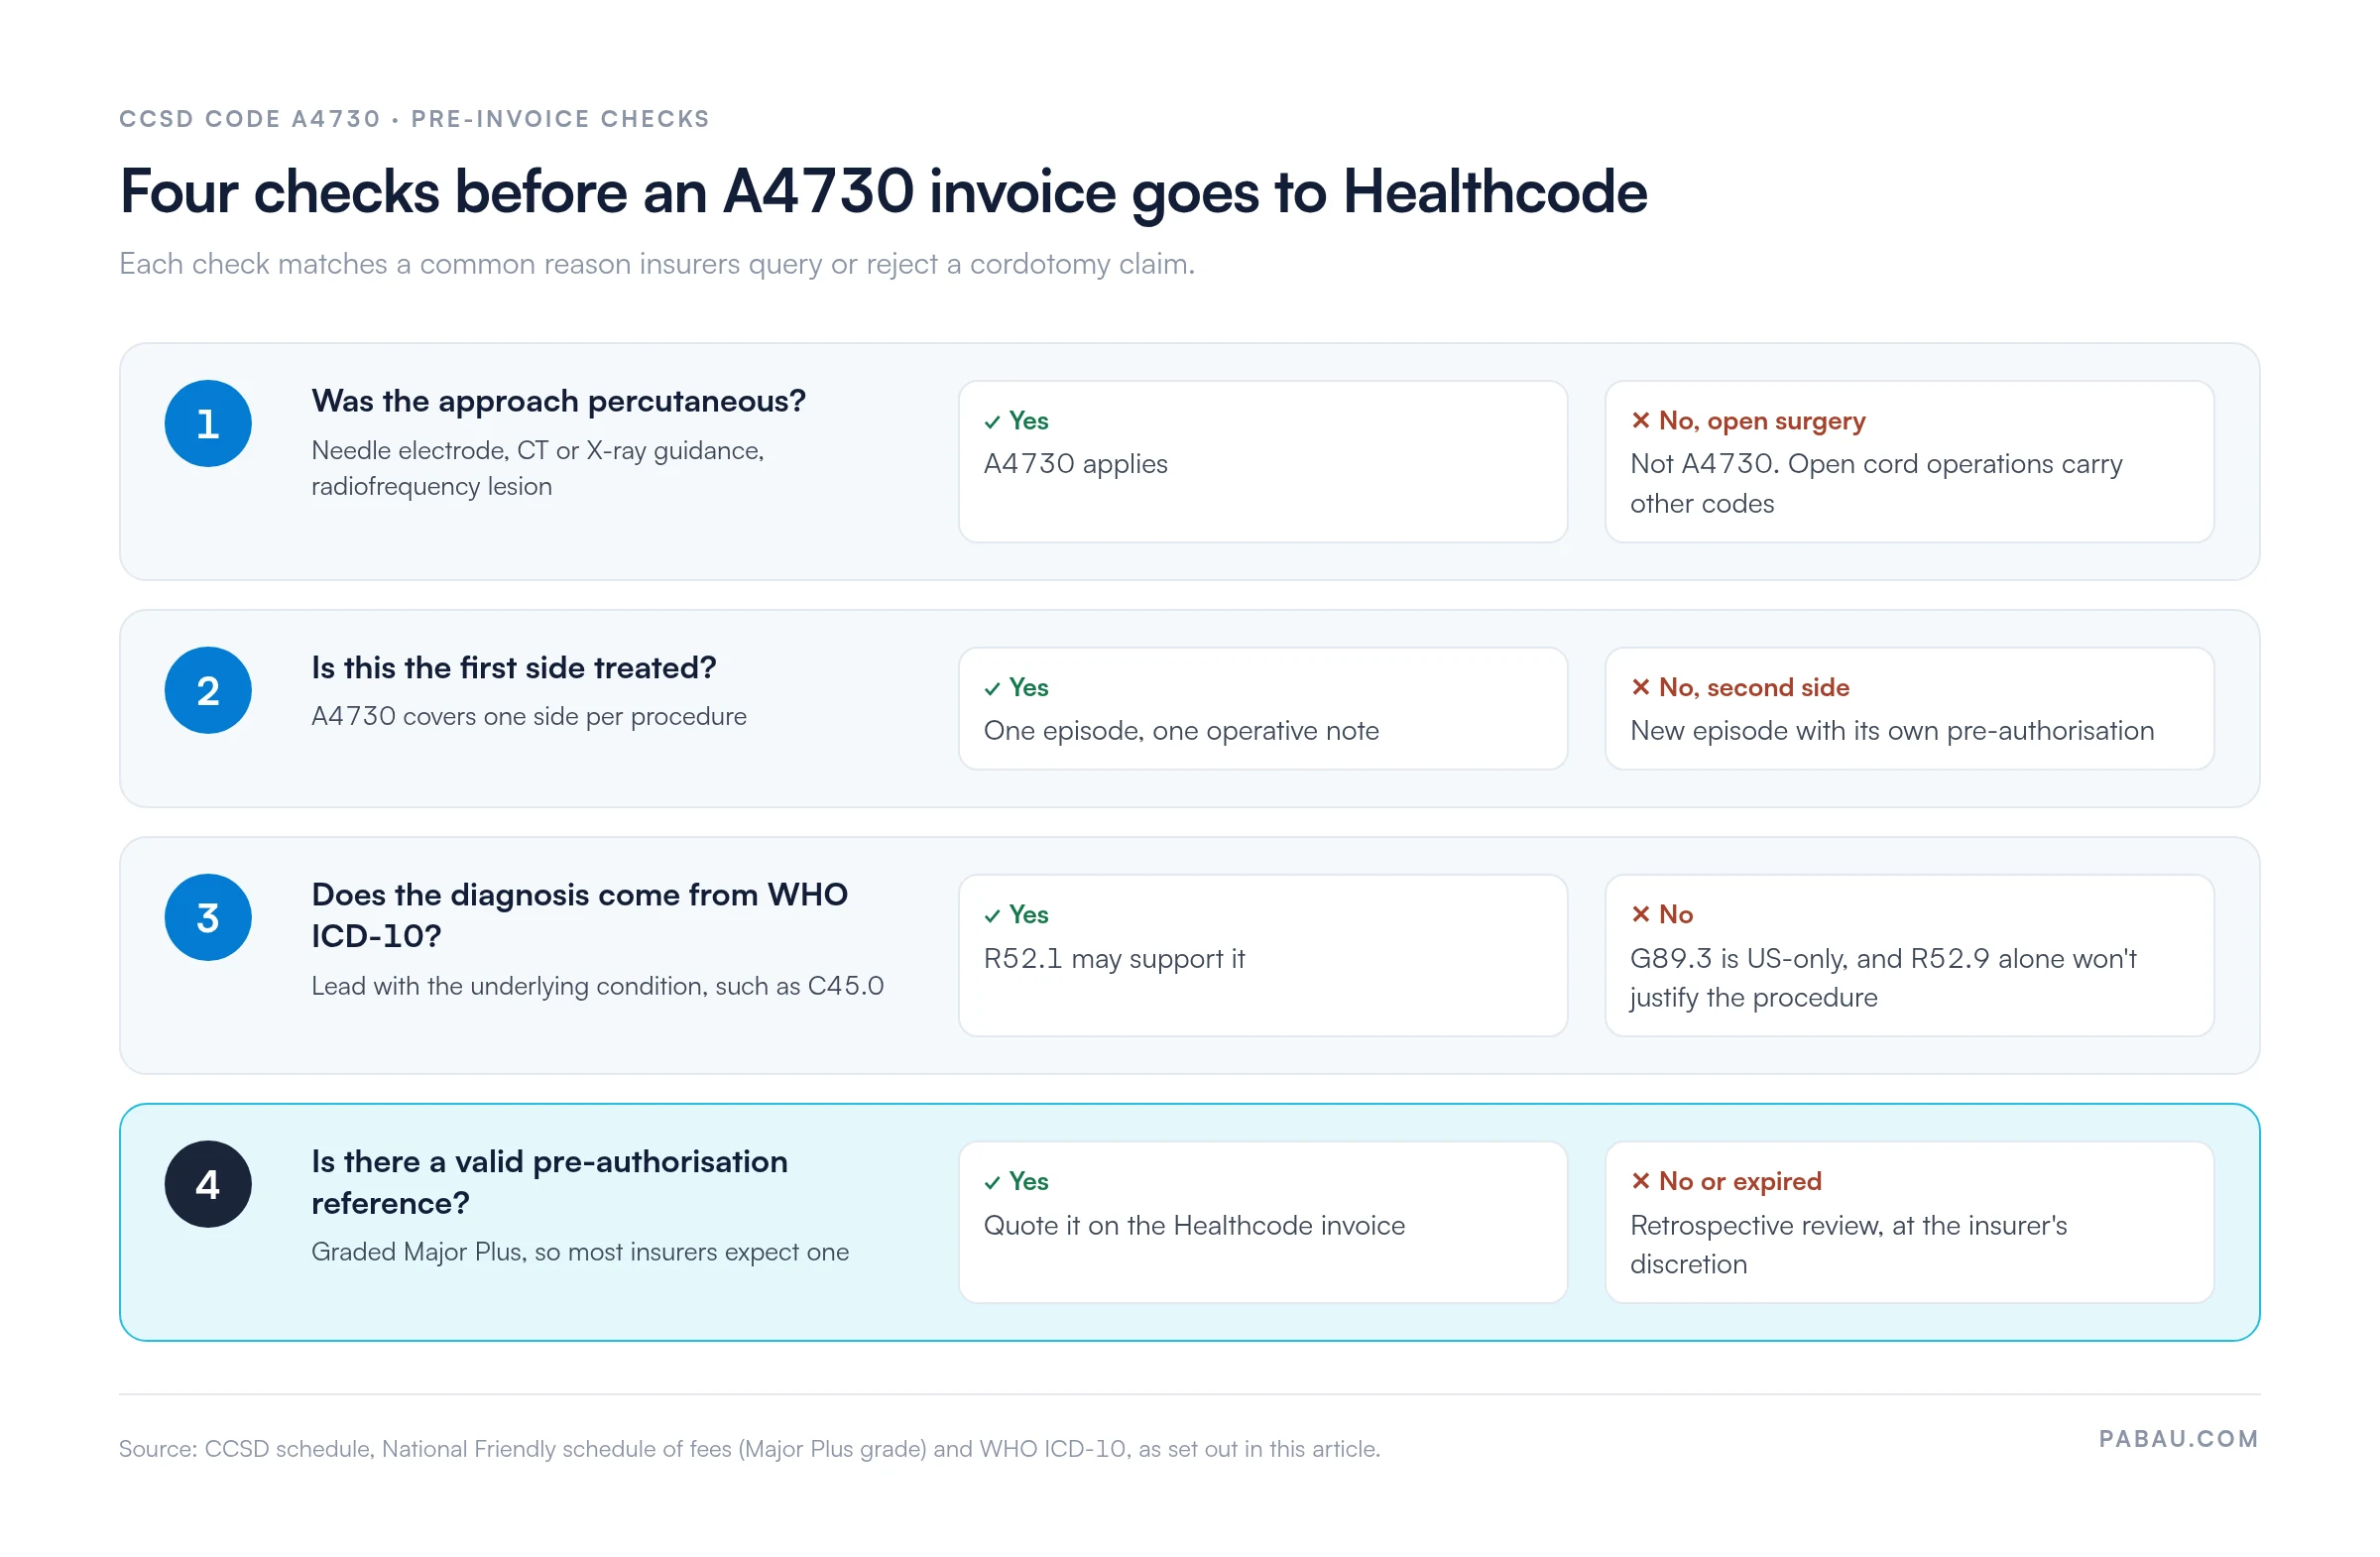Click the dark circle numbered 4
2380x1557 pixels.
208,1184
